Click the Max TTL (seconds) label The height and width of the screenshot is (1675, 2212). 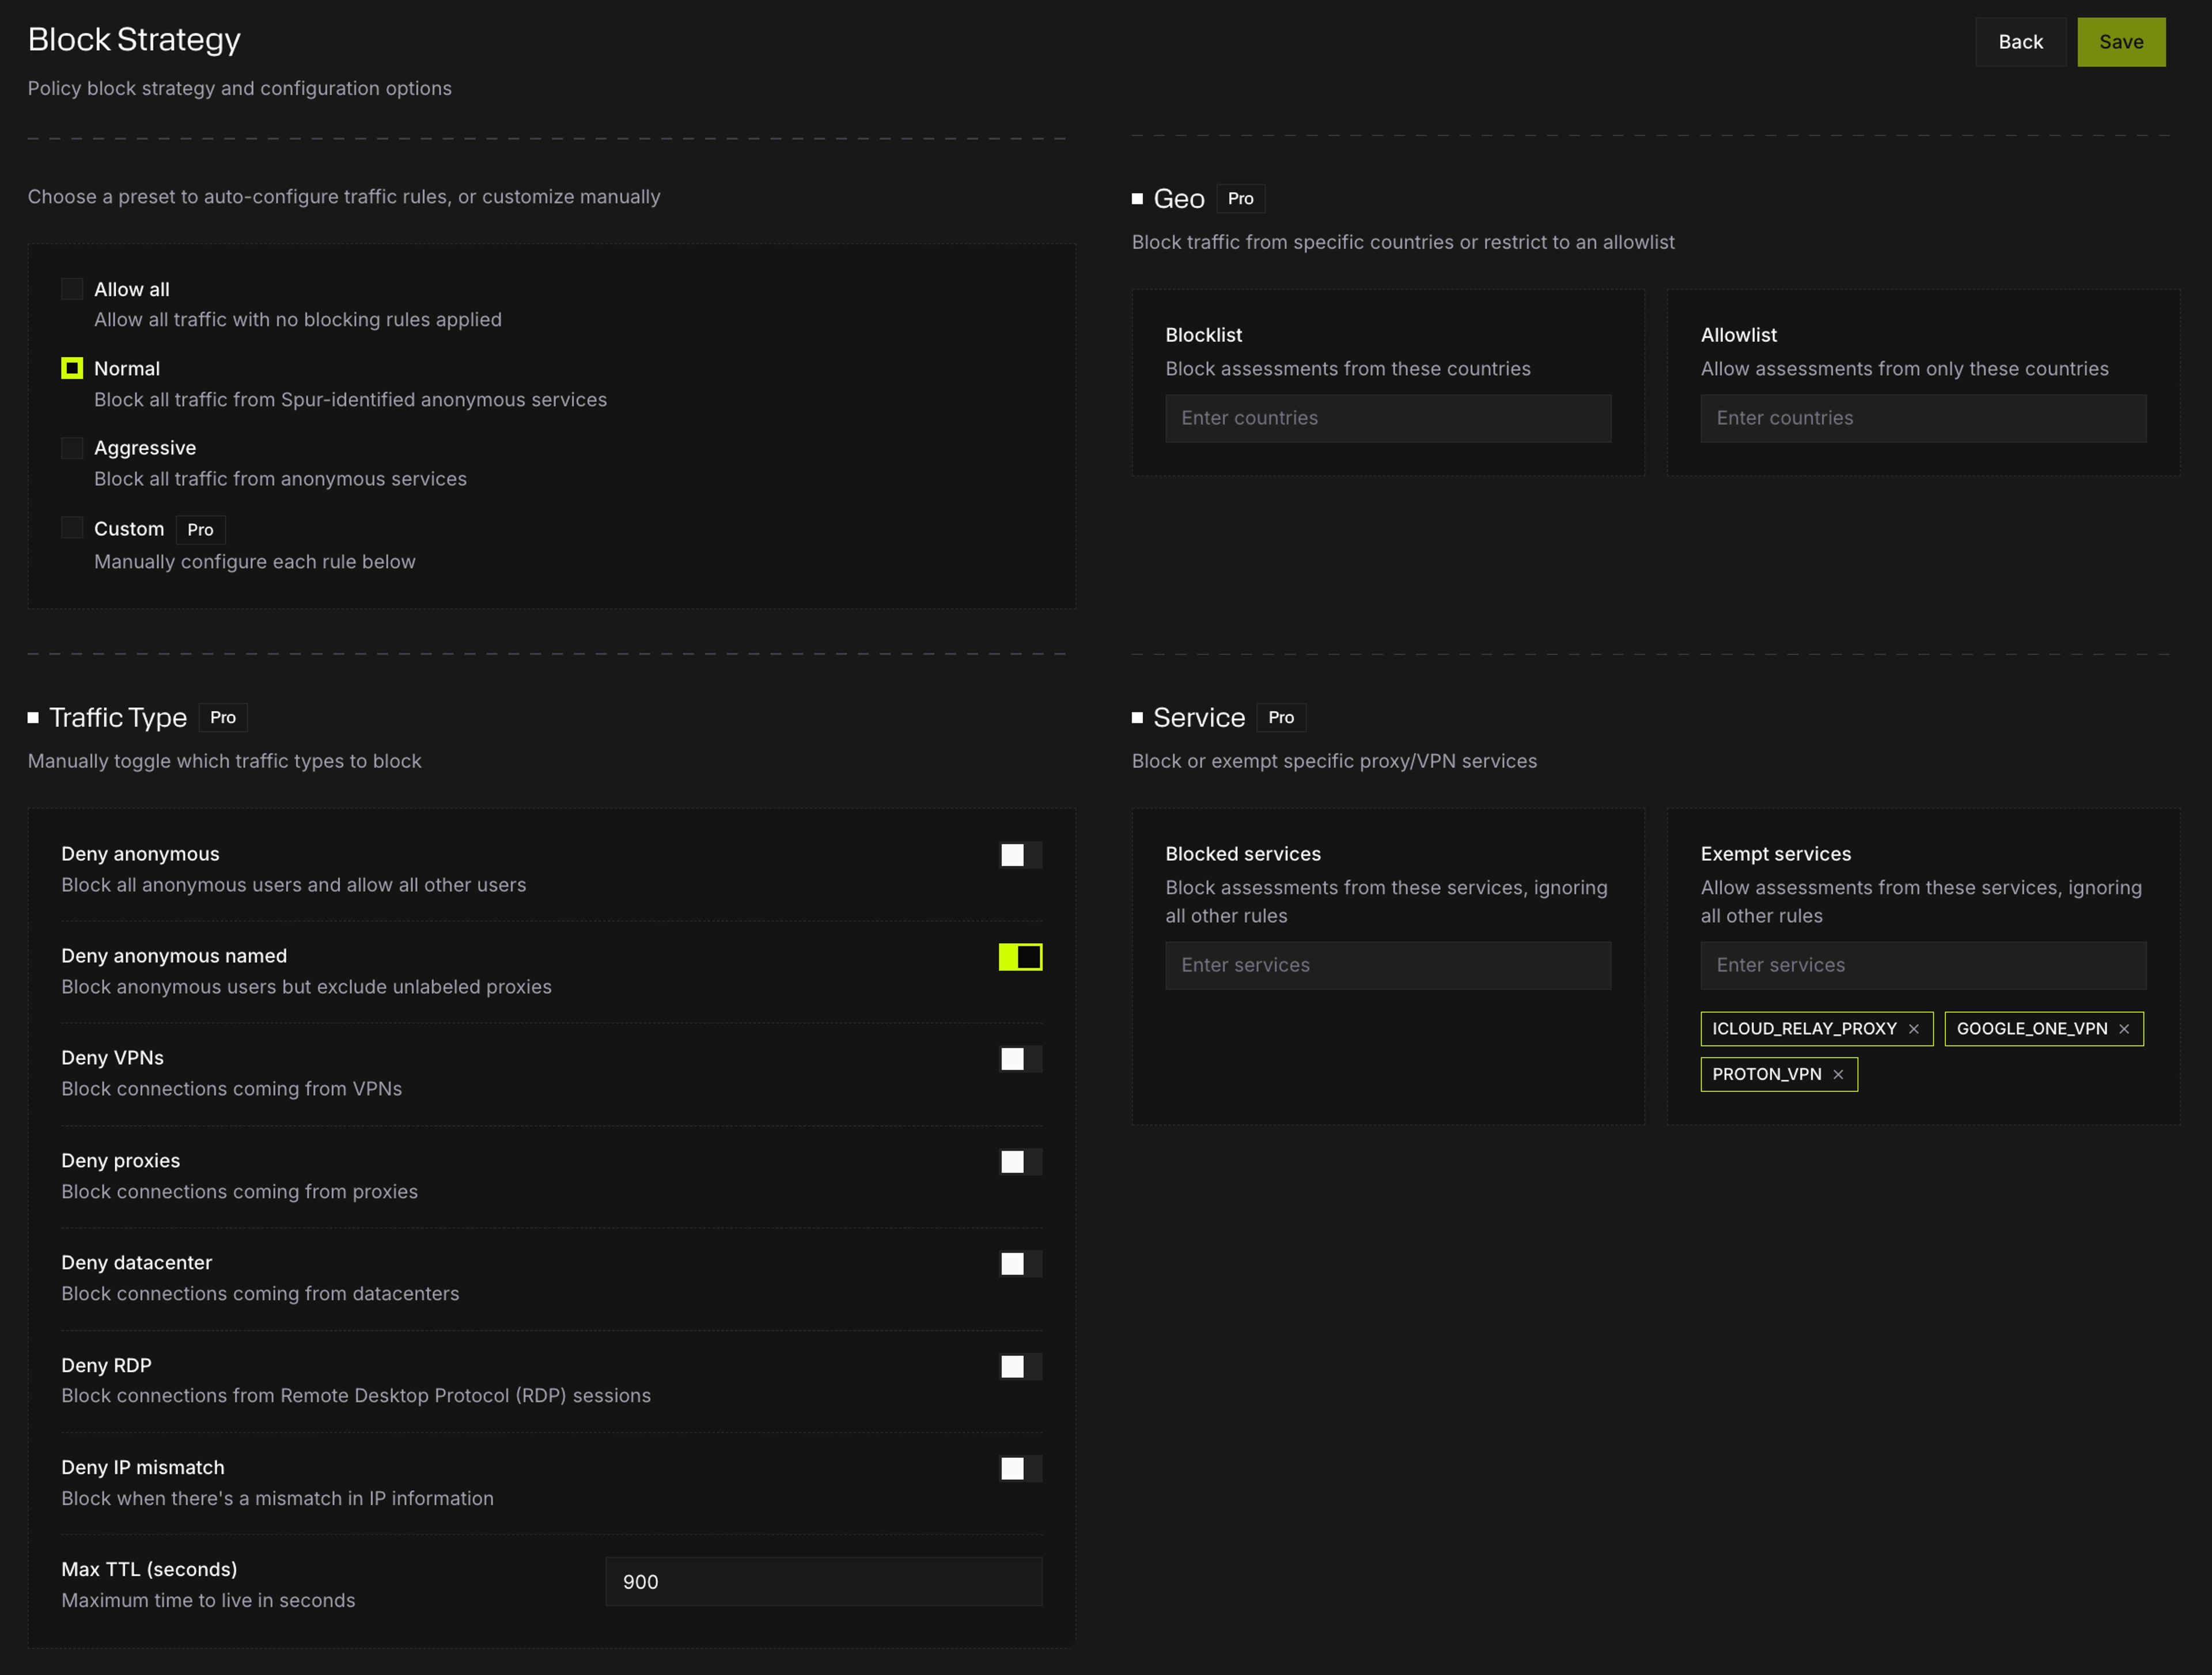click(x=149, y=1570)
